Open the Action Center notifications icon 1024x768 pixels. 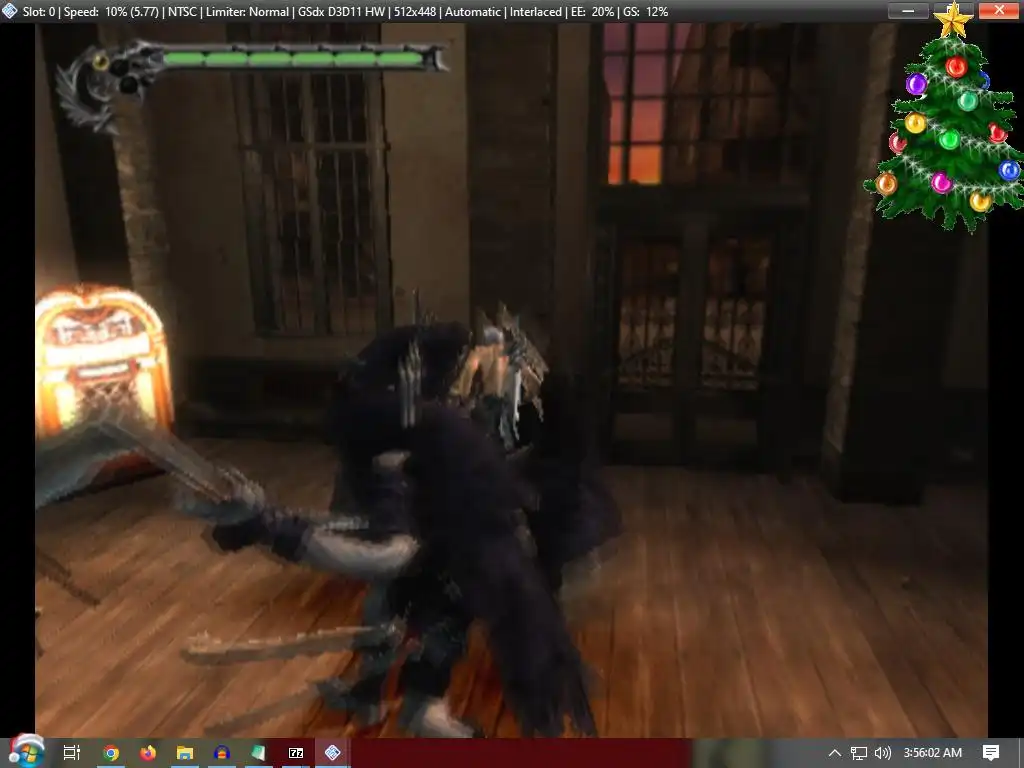pos(991,753)
